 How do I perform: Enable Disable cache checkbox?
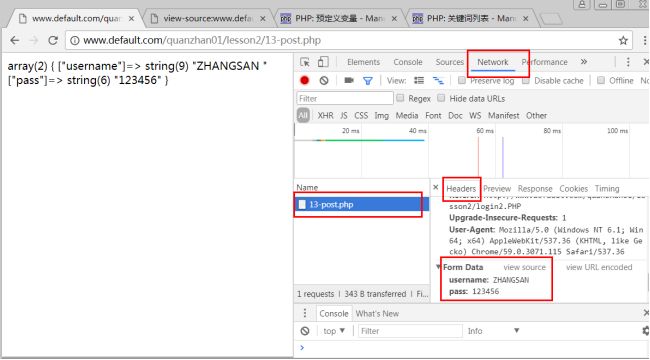click(526, 80)
